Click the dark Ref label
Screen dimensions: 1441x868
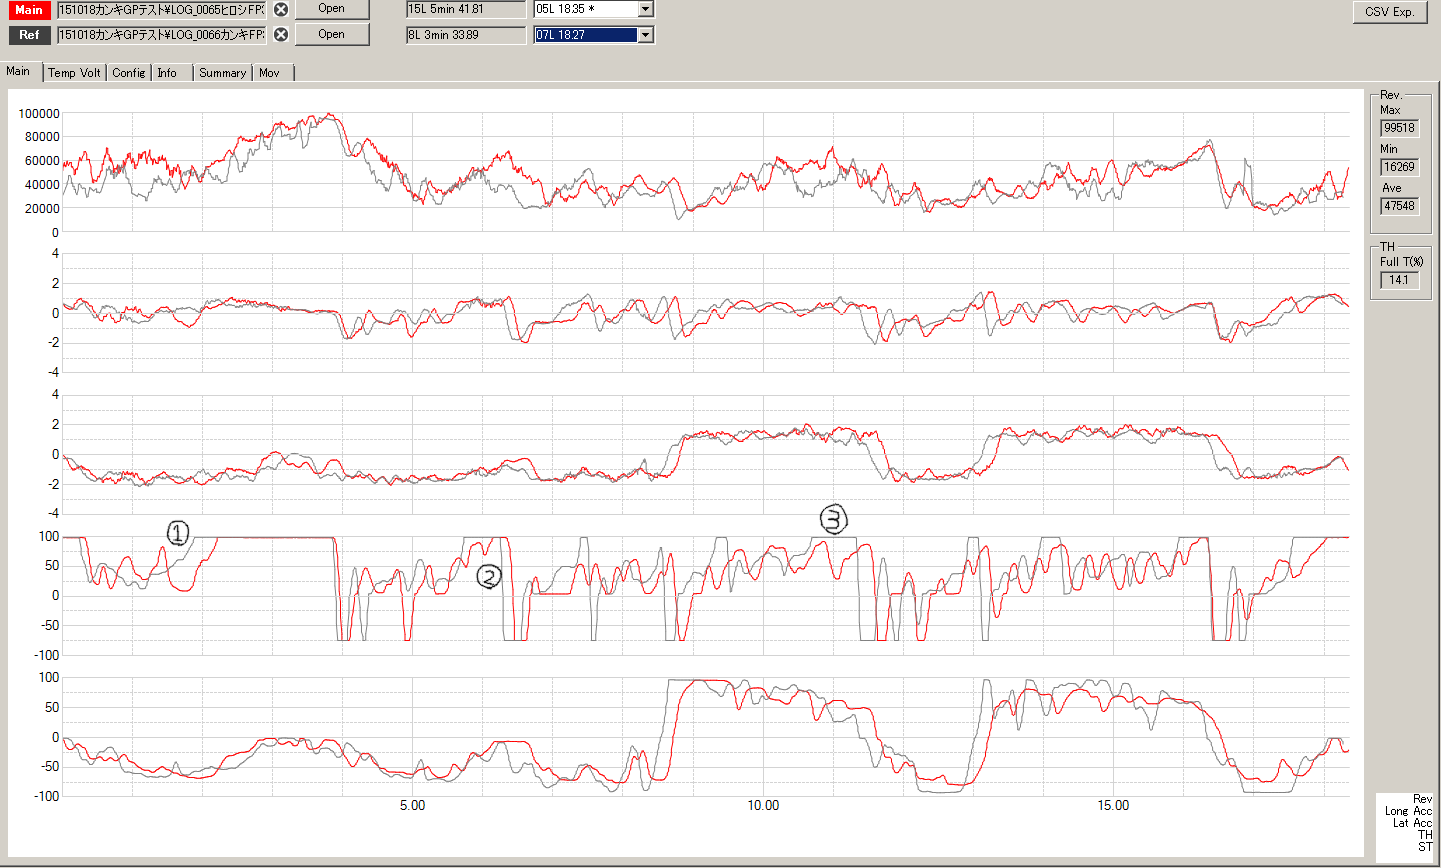29,34
